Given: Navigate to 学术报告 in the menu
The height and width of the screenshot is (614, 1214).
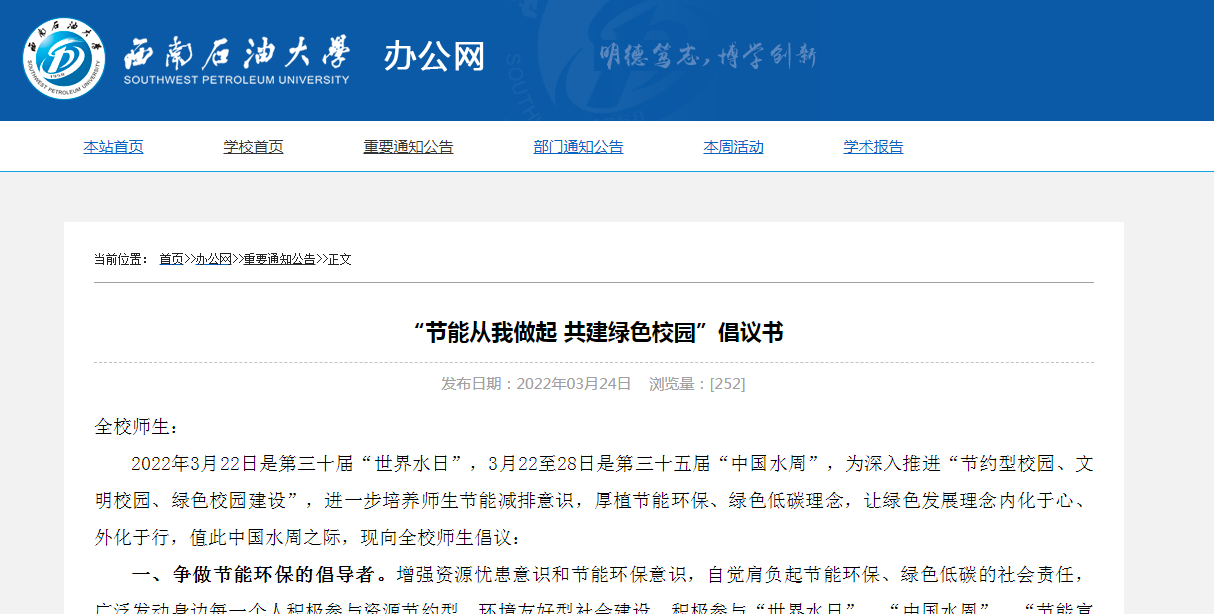Looking at the screenshot, I should 873,147.
